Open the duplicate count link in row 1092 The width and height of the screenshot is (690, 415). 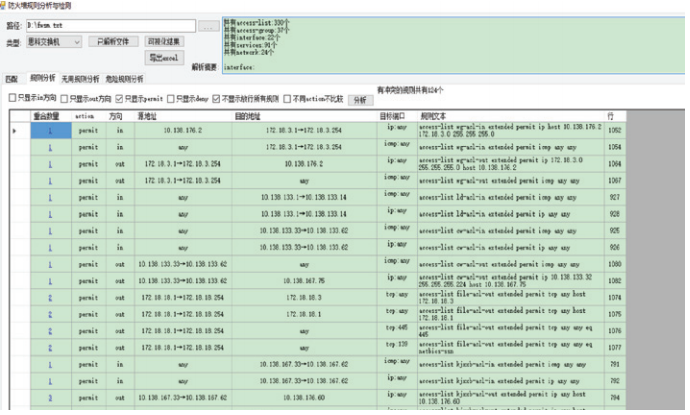[48, 131]
